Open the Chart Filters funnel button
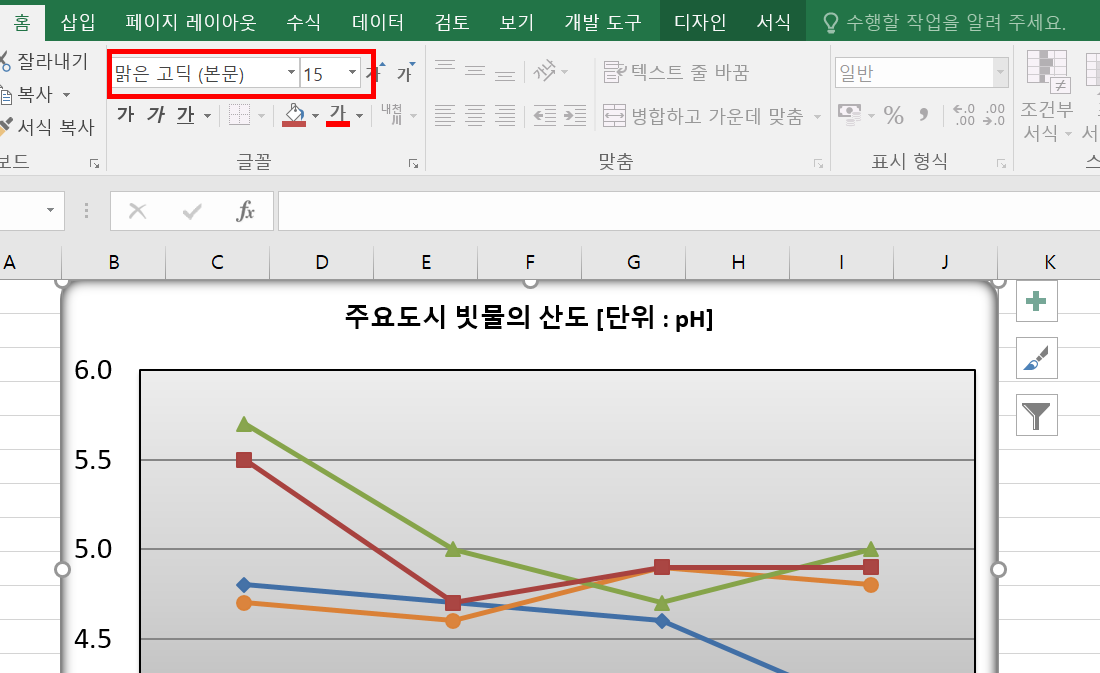This screenshot has height=673, width=1100. (1037, 414)
